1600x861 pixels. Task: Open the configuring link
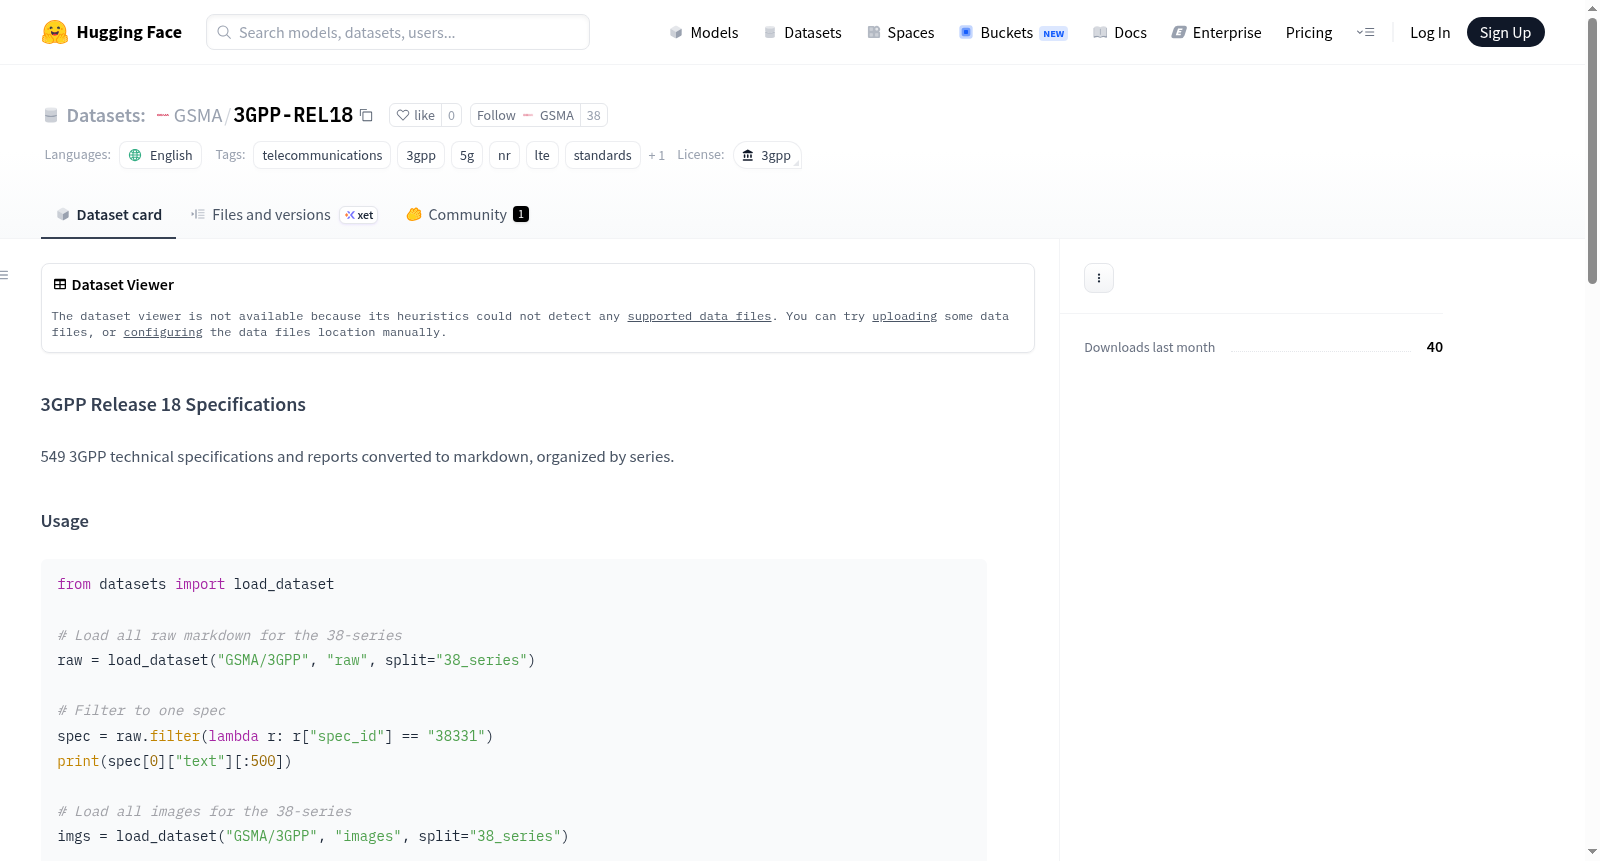tap(163, 332)
